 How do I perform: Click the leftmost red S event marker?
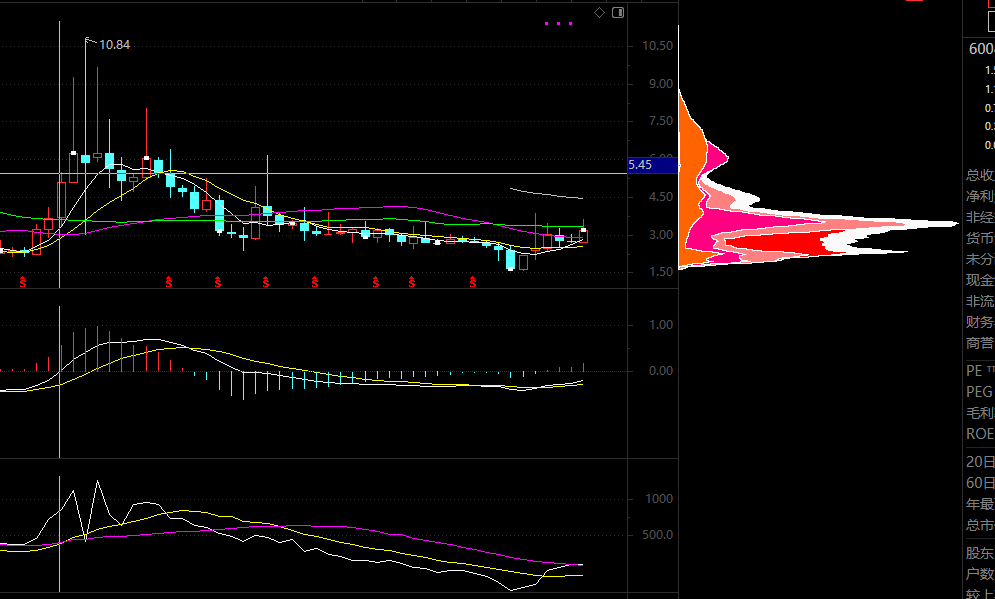(x=23, y=282)
